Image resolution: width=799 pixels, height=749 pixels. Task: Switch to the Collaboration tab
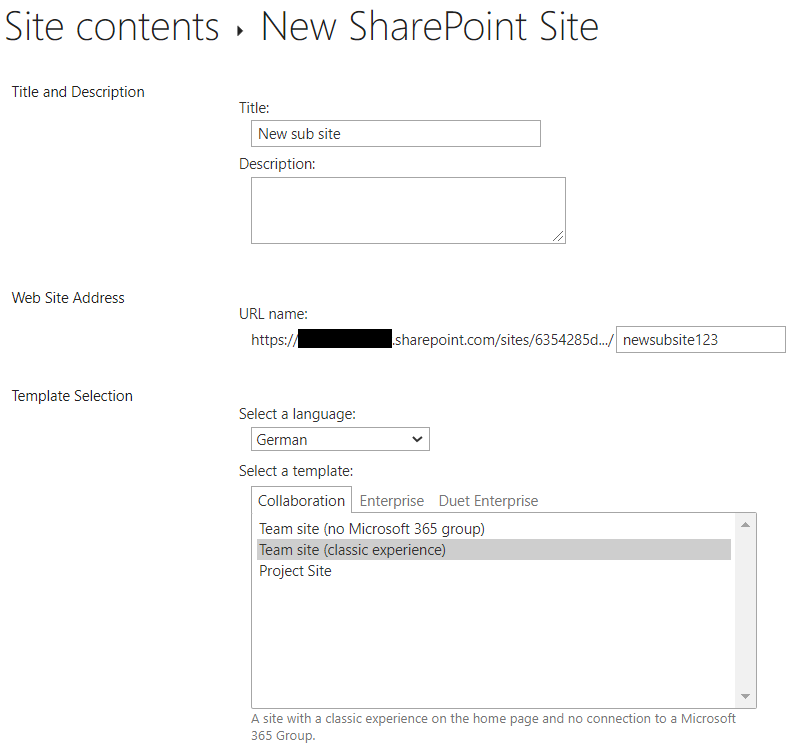(301, 501)
